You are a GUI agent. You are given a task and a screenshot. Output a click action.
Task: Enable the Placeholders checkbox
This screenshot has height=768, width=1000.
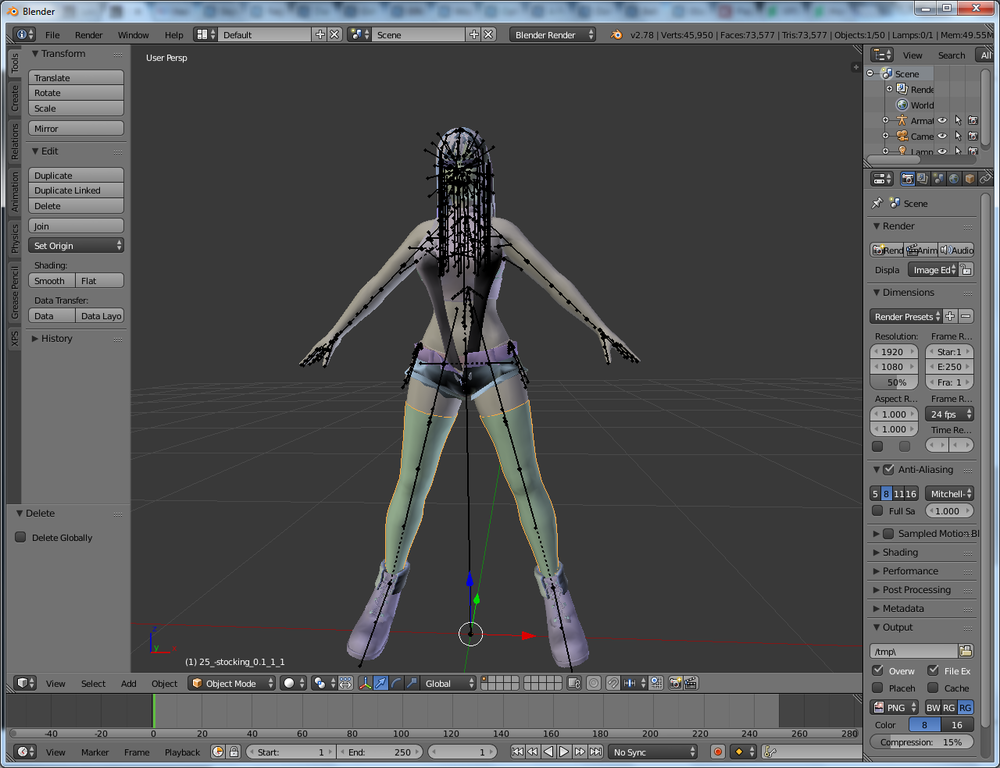(878, 688)
